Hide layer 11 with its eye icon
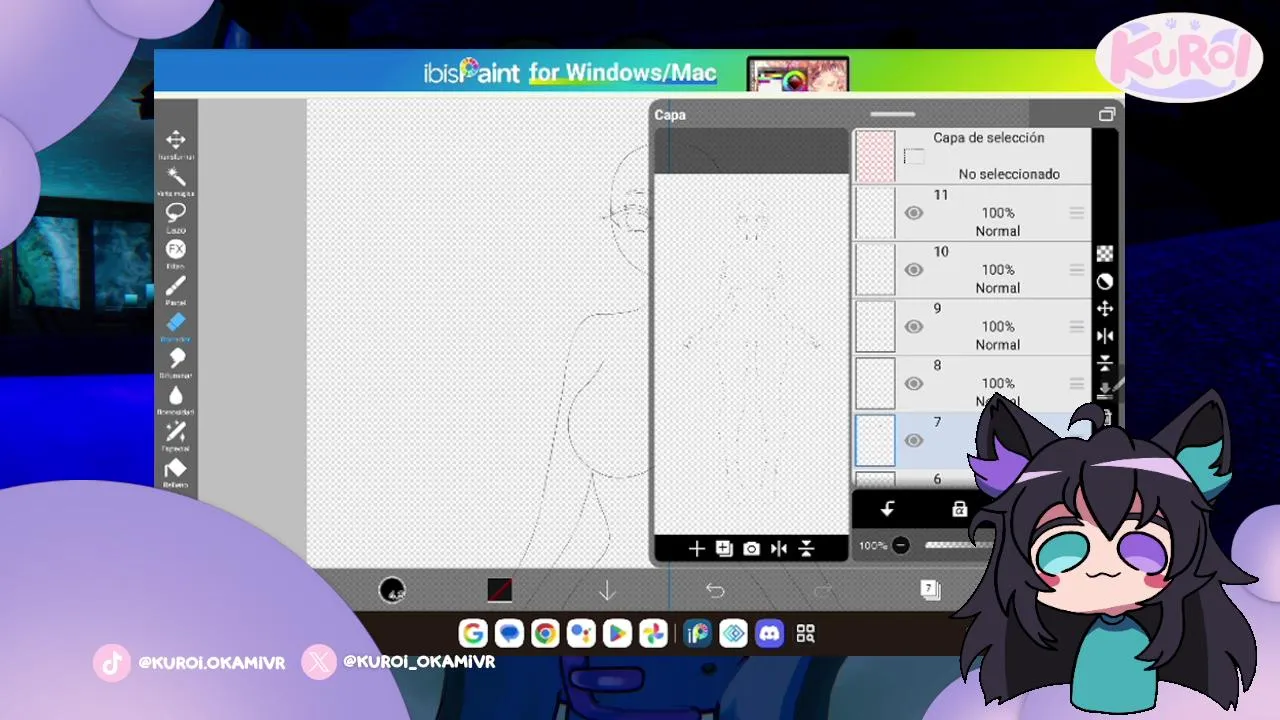 (x=913, y=213)
